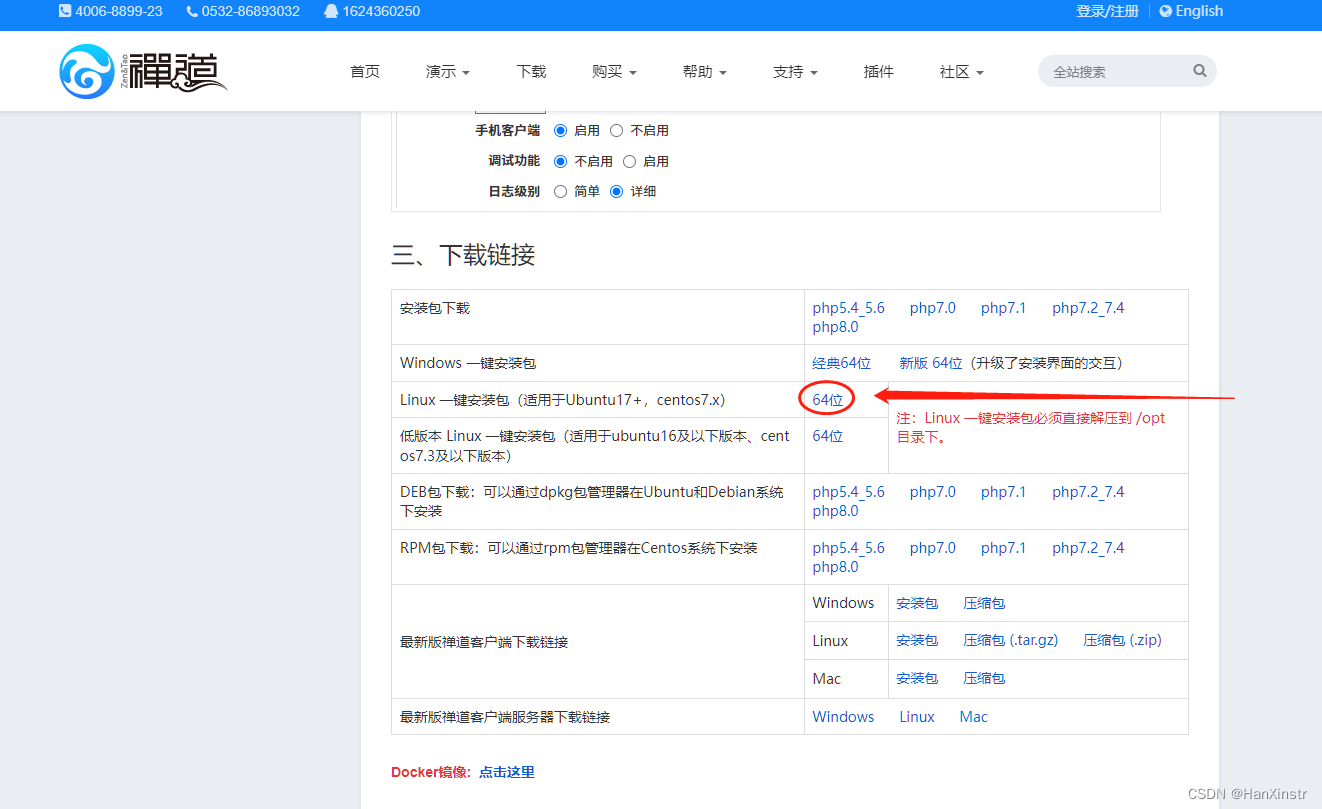Download RPM包 php7.0 link
Screen dimensions: 1322x809
click(933, 548)
